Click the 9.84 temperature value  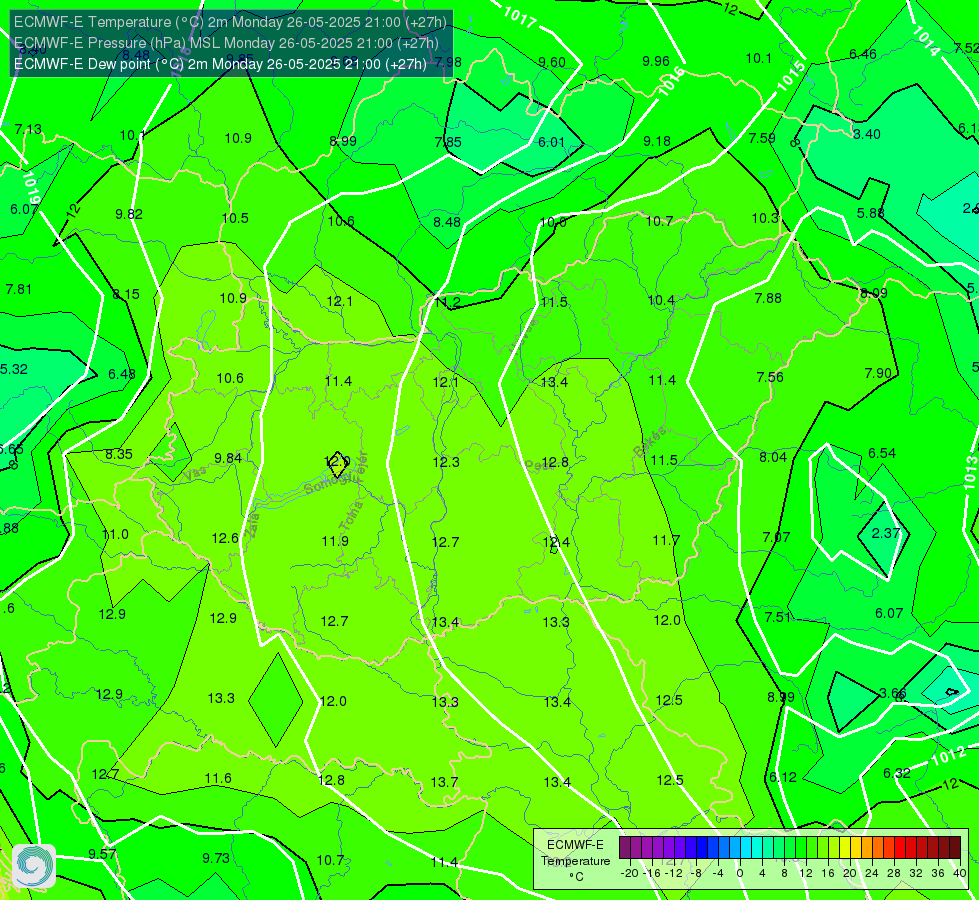[228, 458]
